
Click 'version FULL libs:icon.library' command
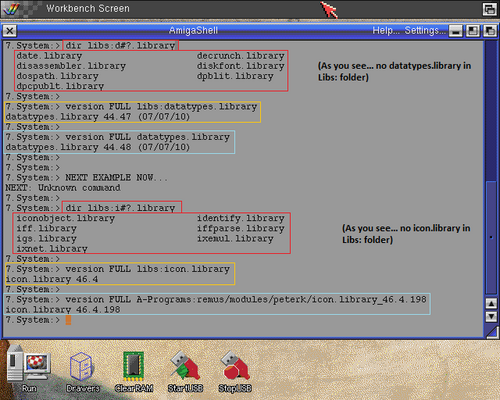147,269
